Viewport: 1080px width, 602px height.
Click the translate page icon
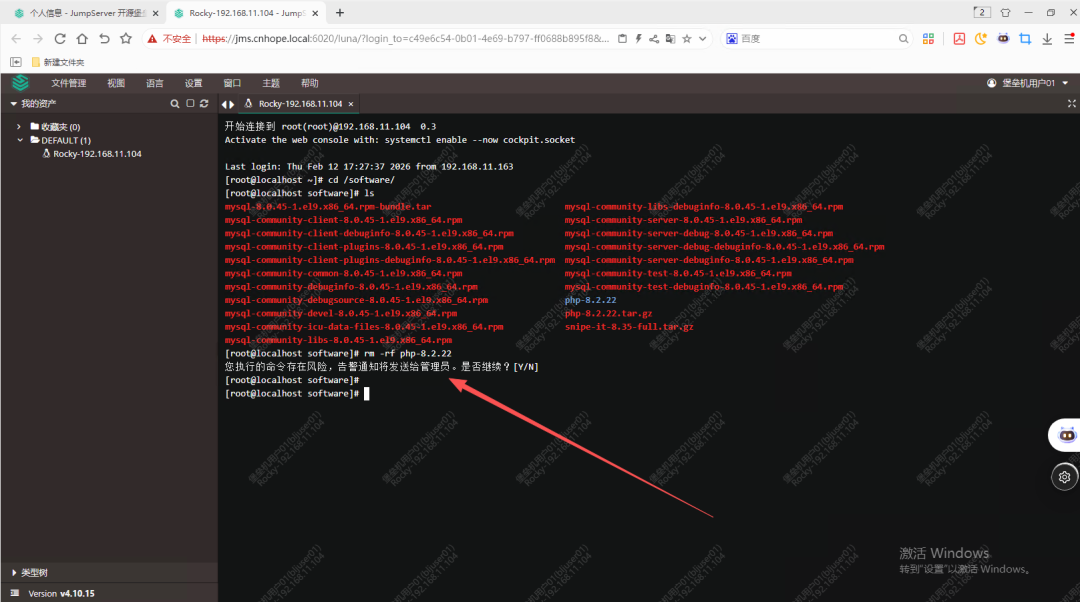[670, 39]
